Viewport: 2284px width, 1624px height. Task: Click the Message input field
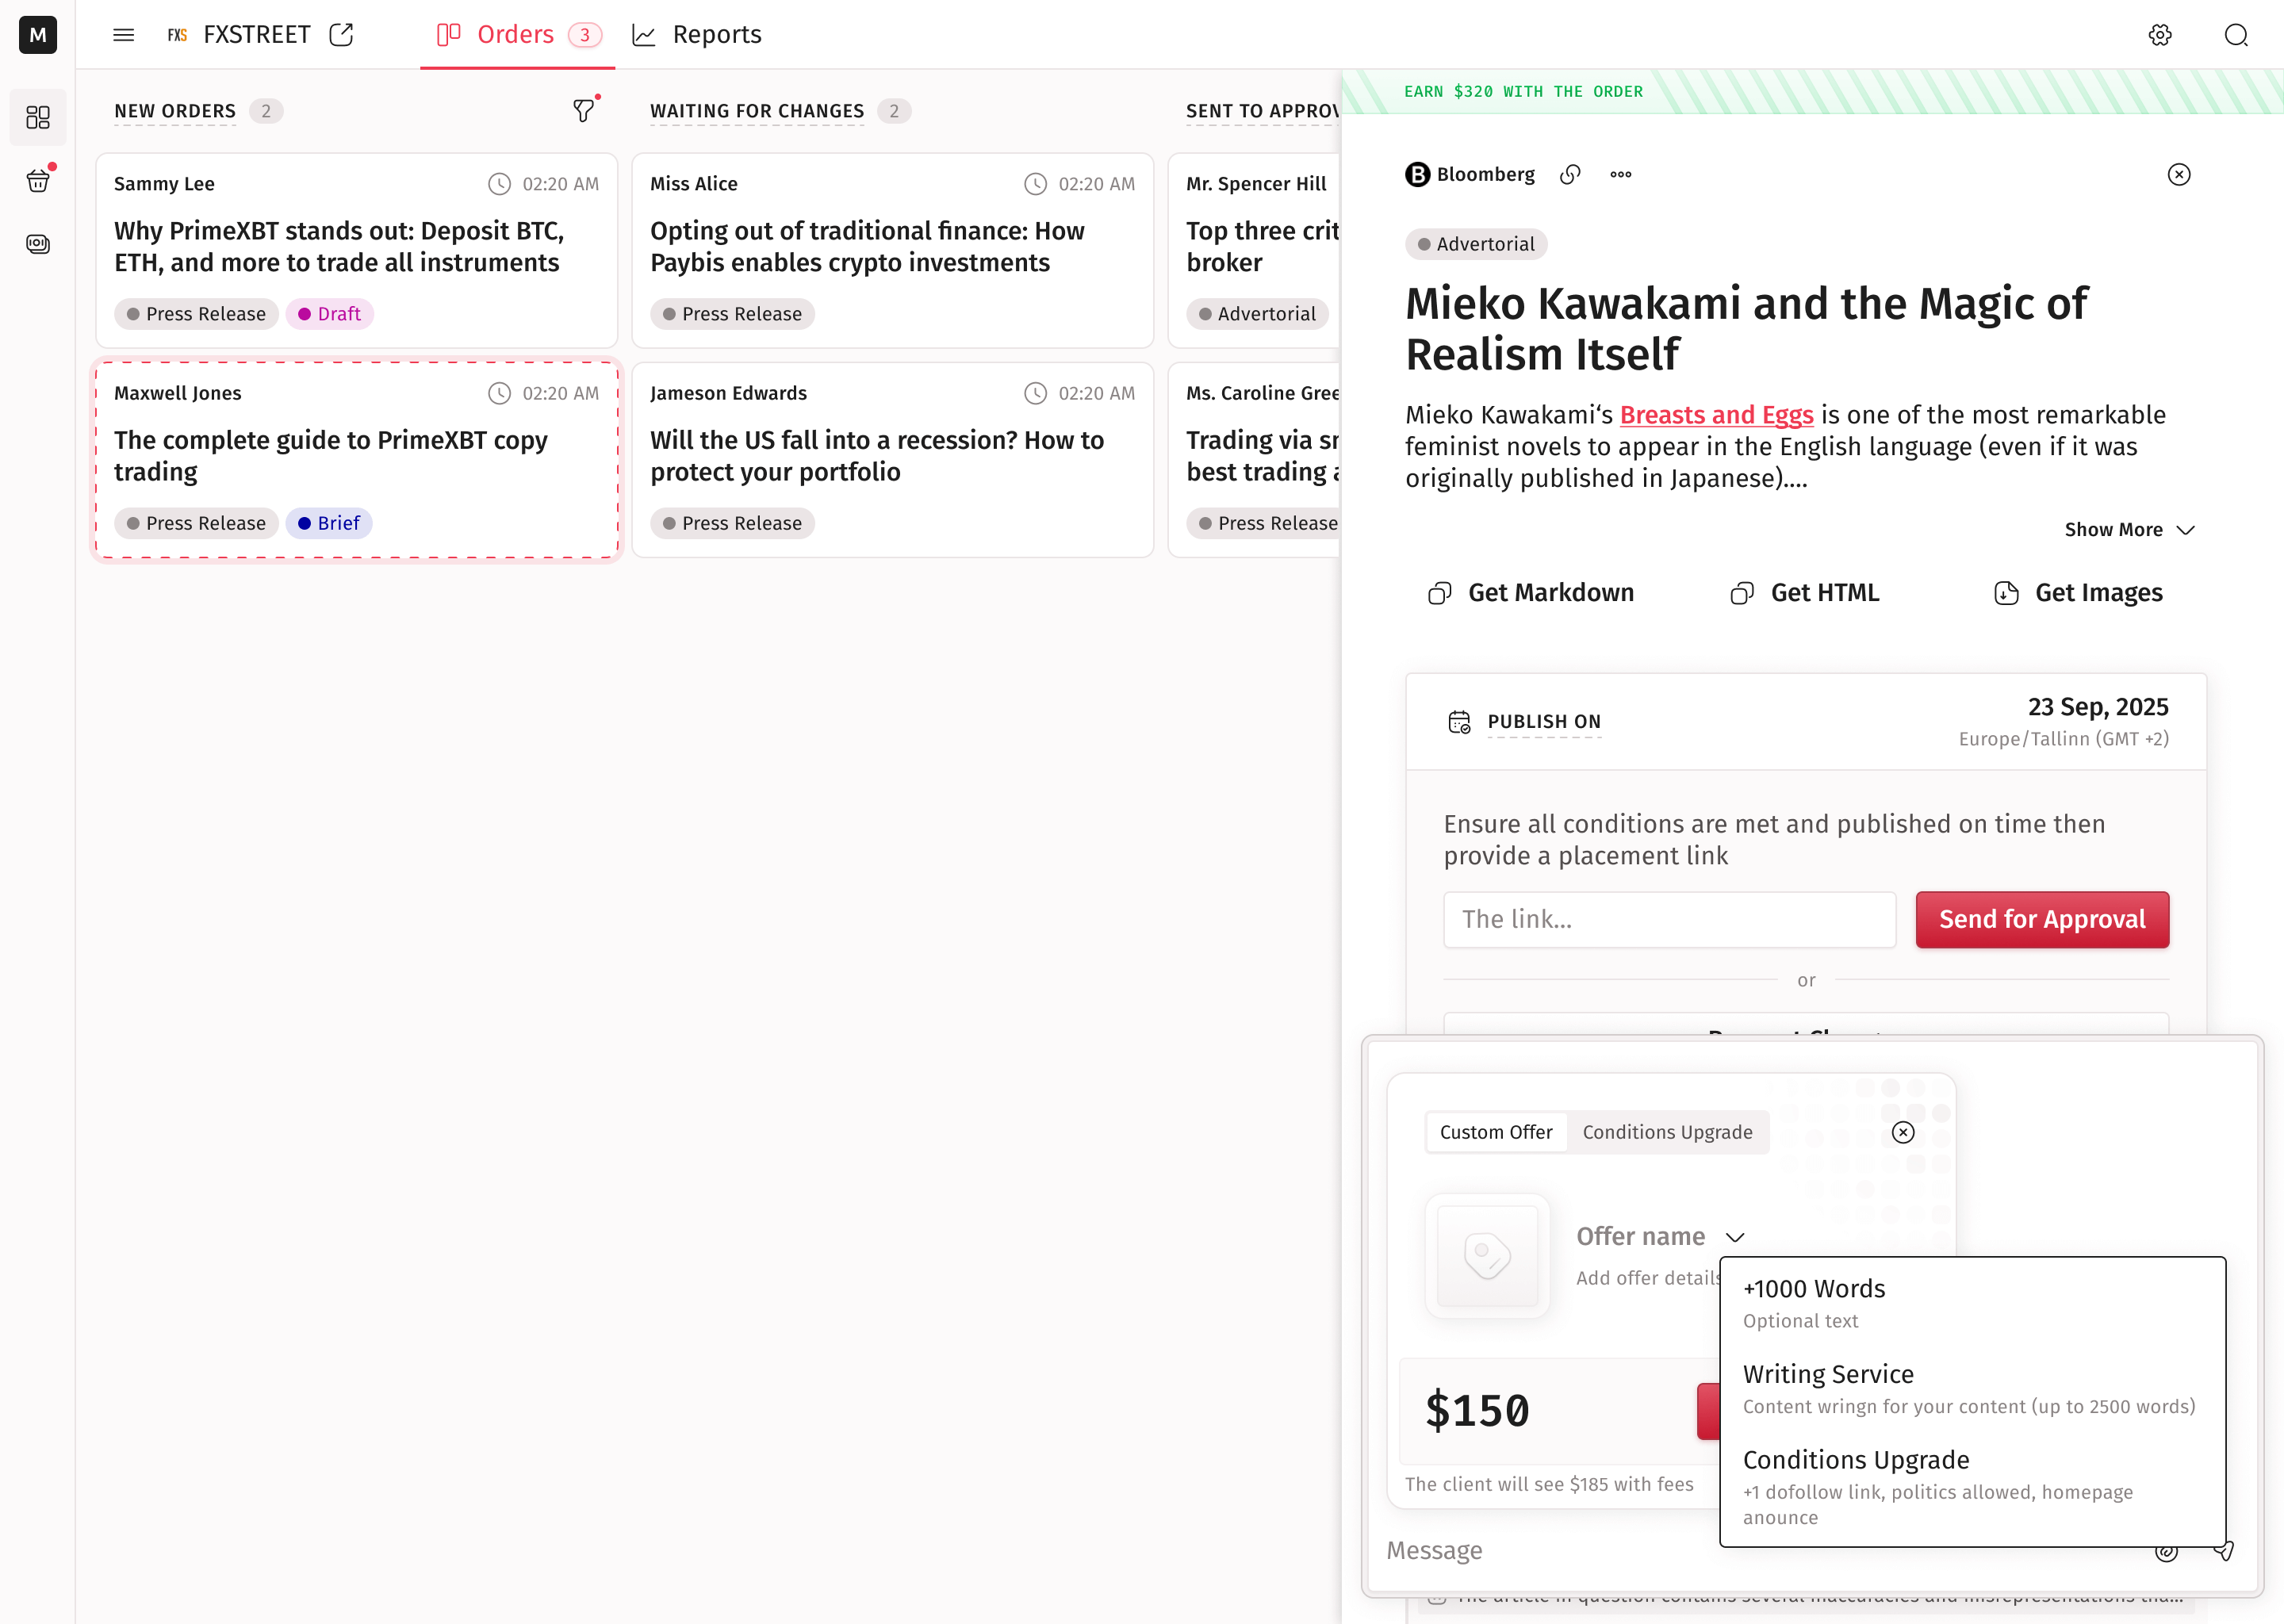(1760, 1551)
